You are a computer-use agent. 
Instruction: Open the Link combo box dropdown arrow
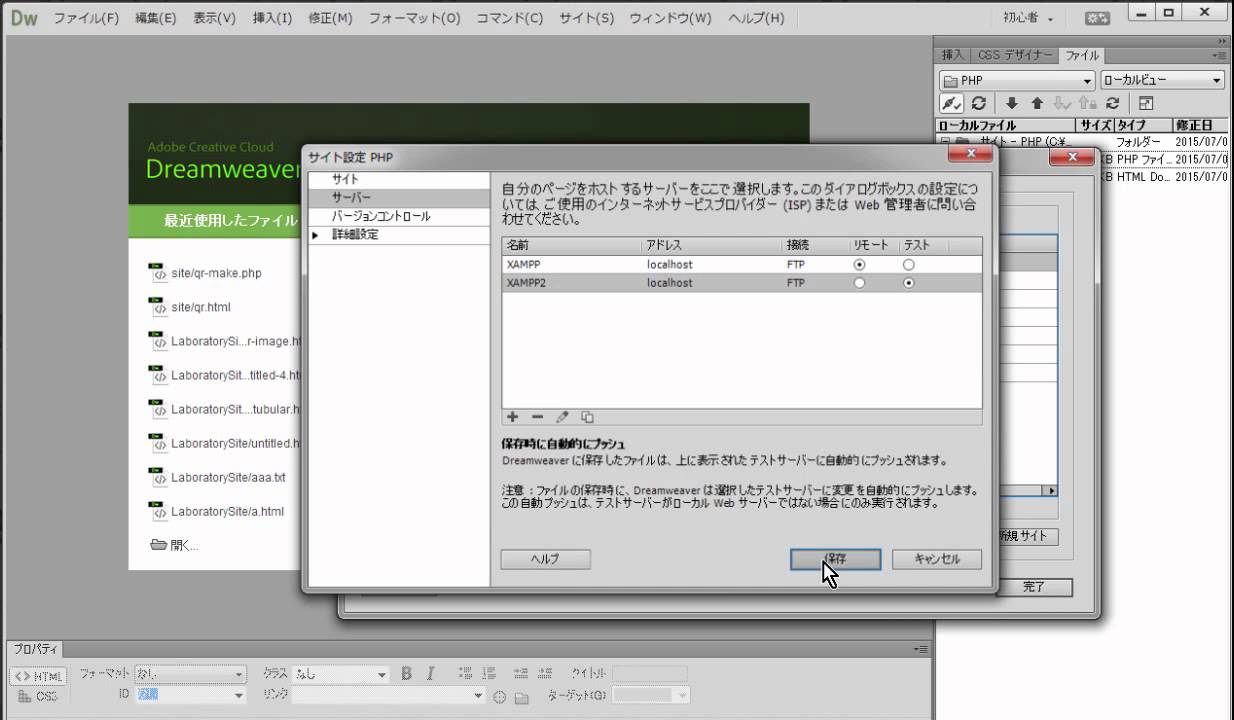tap(478, 696)
